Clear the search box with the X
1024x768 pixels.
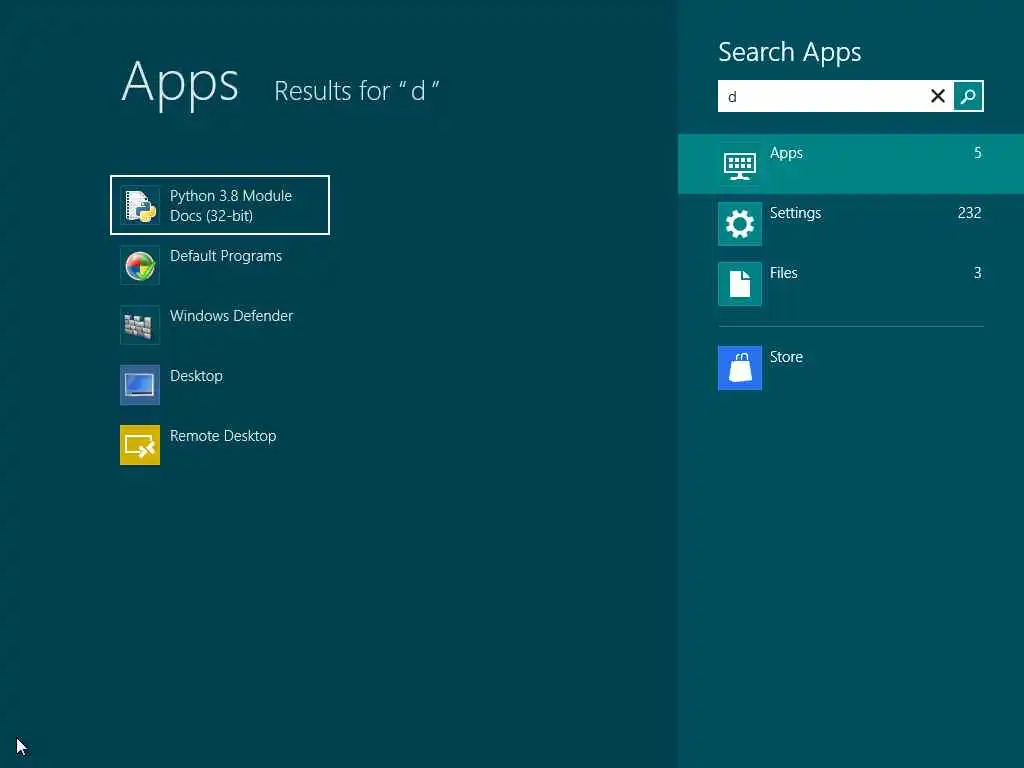tap(938, 96)
